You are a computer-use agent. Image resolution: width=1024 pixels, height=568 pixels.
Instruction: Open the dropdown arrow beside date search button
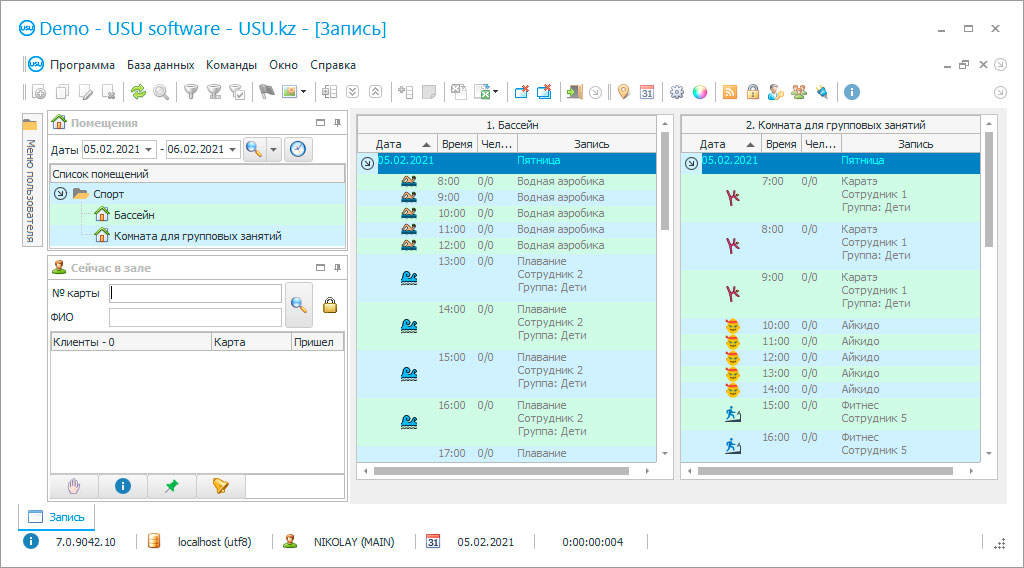point(274,150)
